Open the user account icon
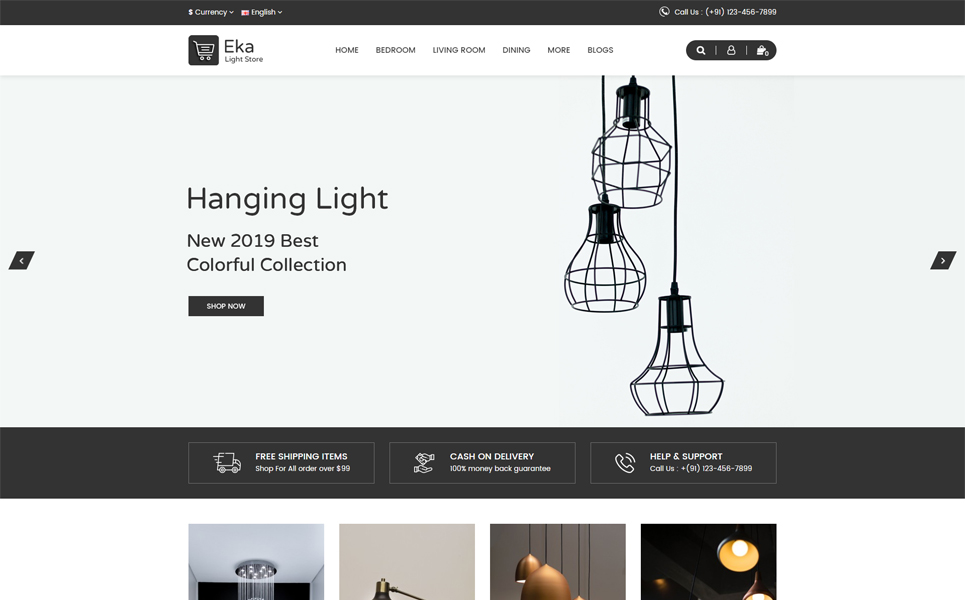 coord(731,50)
